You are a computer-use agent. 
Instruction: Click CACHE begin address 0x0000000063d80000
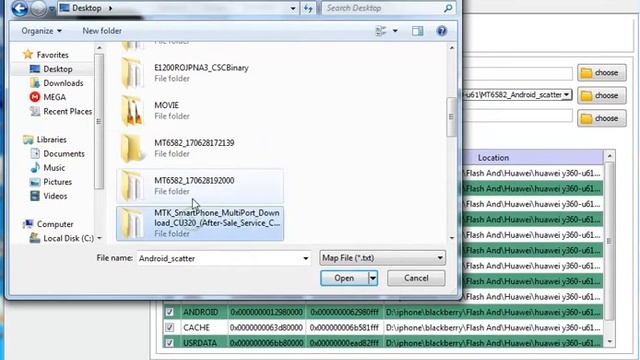(x=266, y=328)
